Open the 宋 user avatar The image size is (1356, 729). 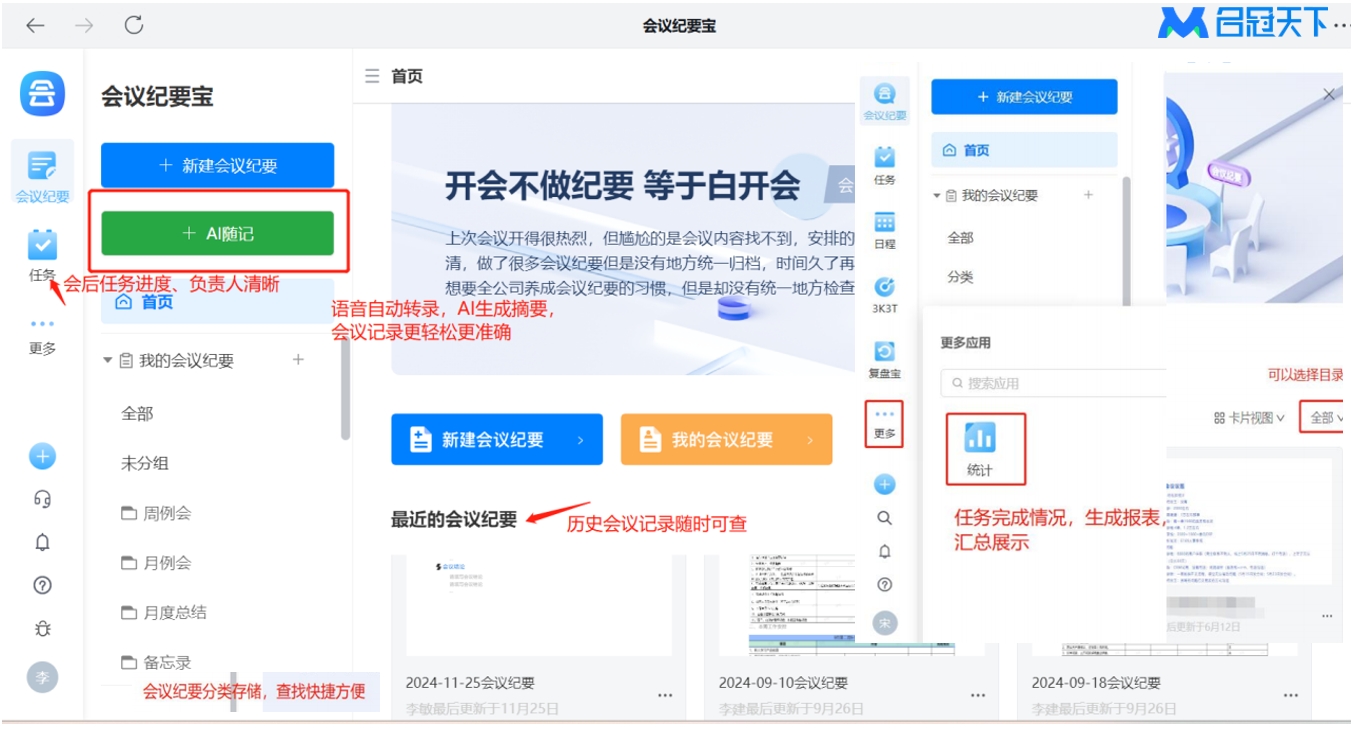point(884,623)
